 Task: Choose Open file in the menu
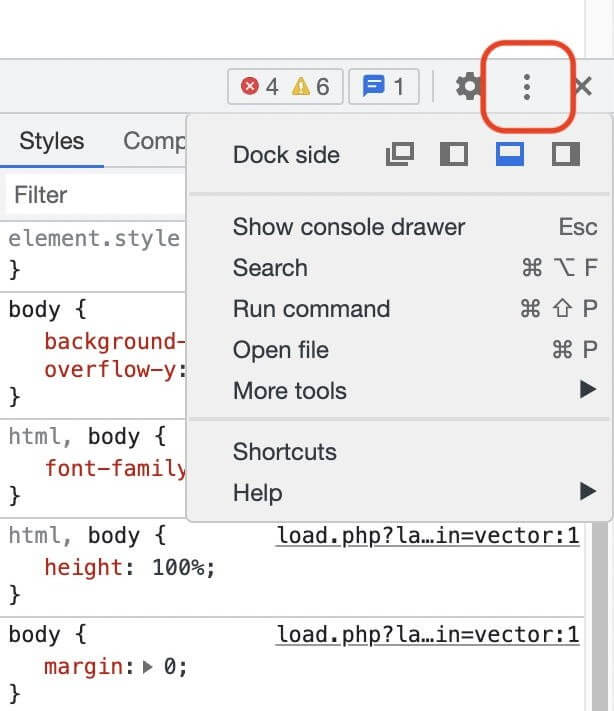399,350
